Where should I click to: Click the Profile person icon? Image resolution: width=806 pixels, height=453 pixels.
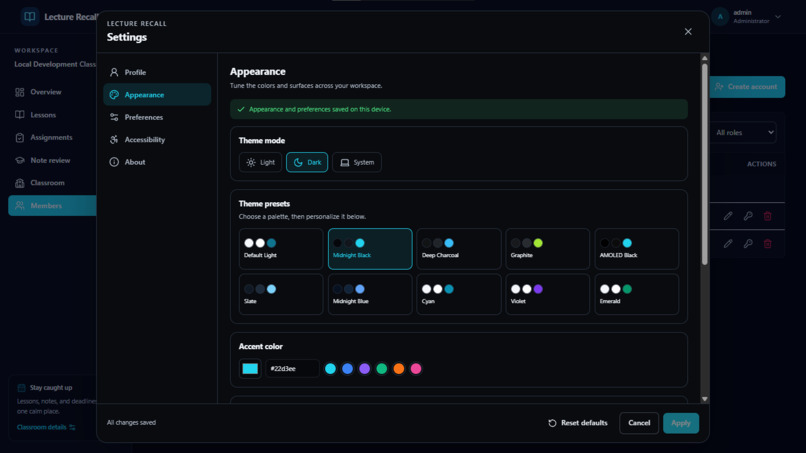pos(114,73)
